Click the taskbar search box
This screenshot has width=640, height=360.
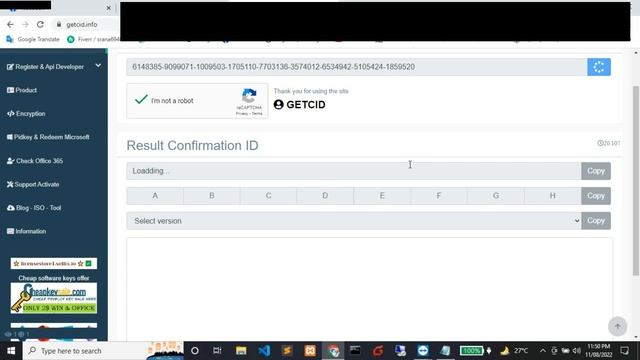(103, 351)
